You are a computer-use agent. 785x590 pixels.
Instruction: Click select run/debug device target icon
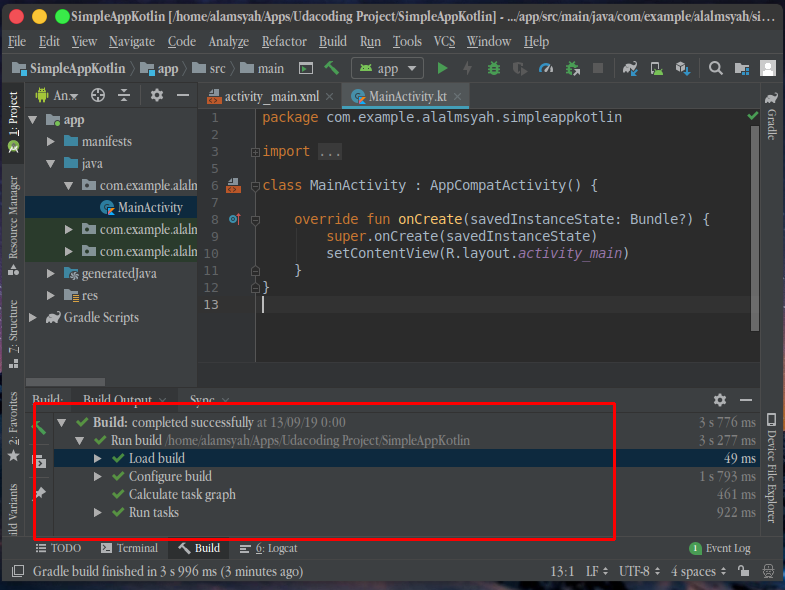click(305, 68)
